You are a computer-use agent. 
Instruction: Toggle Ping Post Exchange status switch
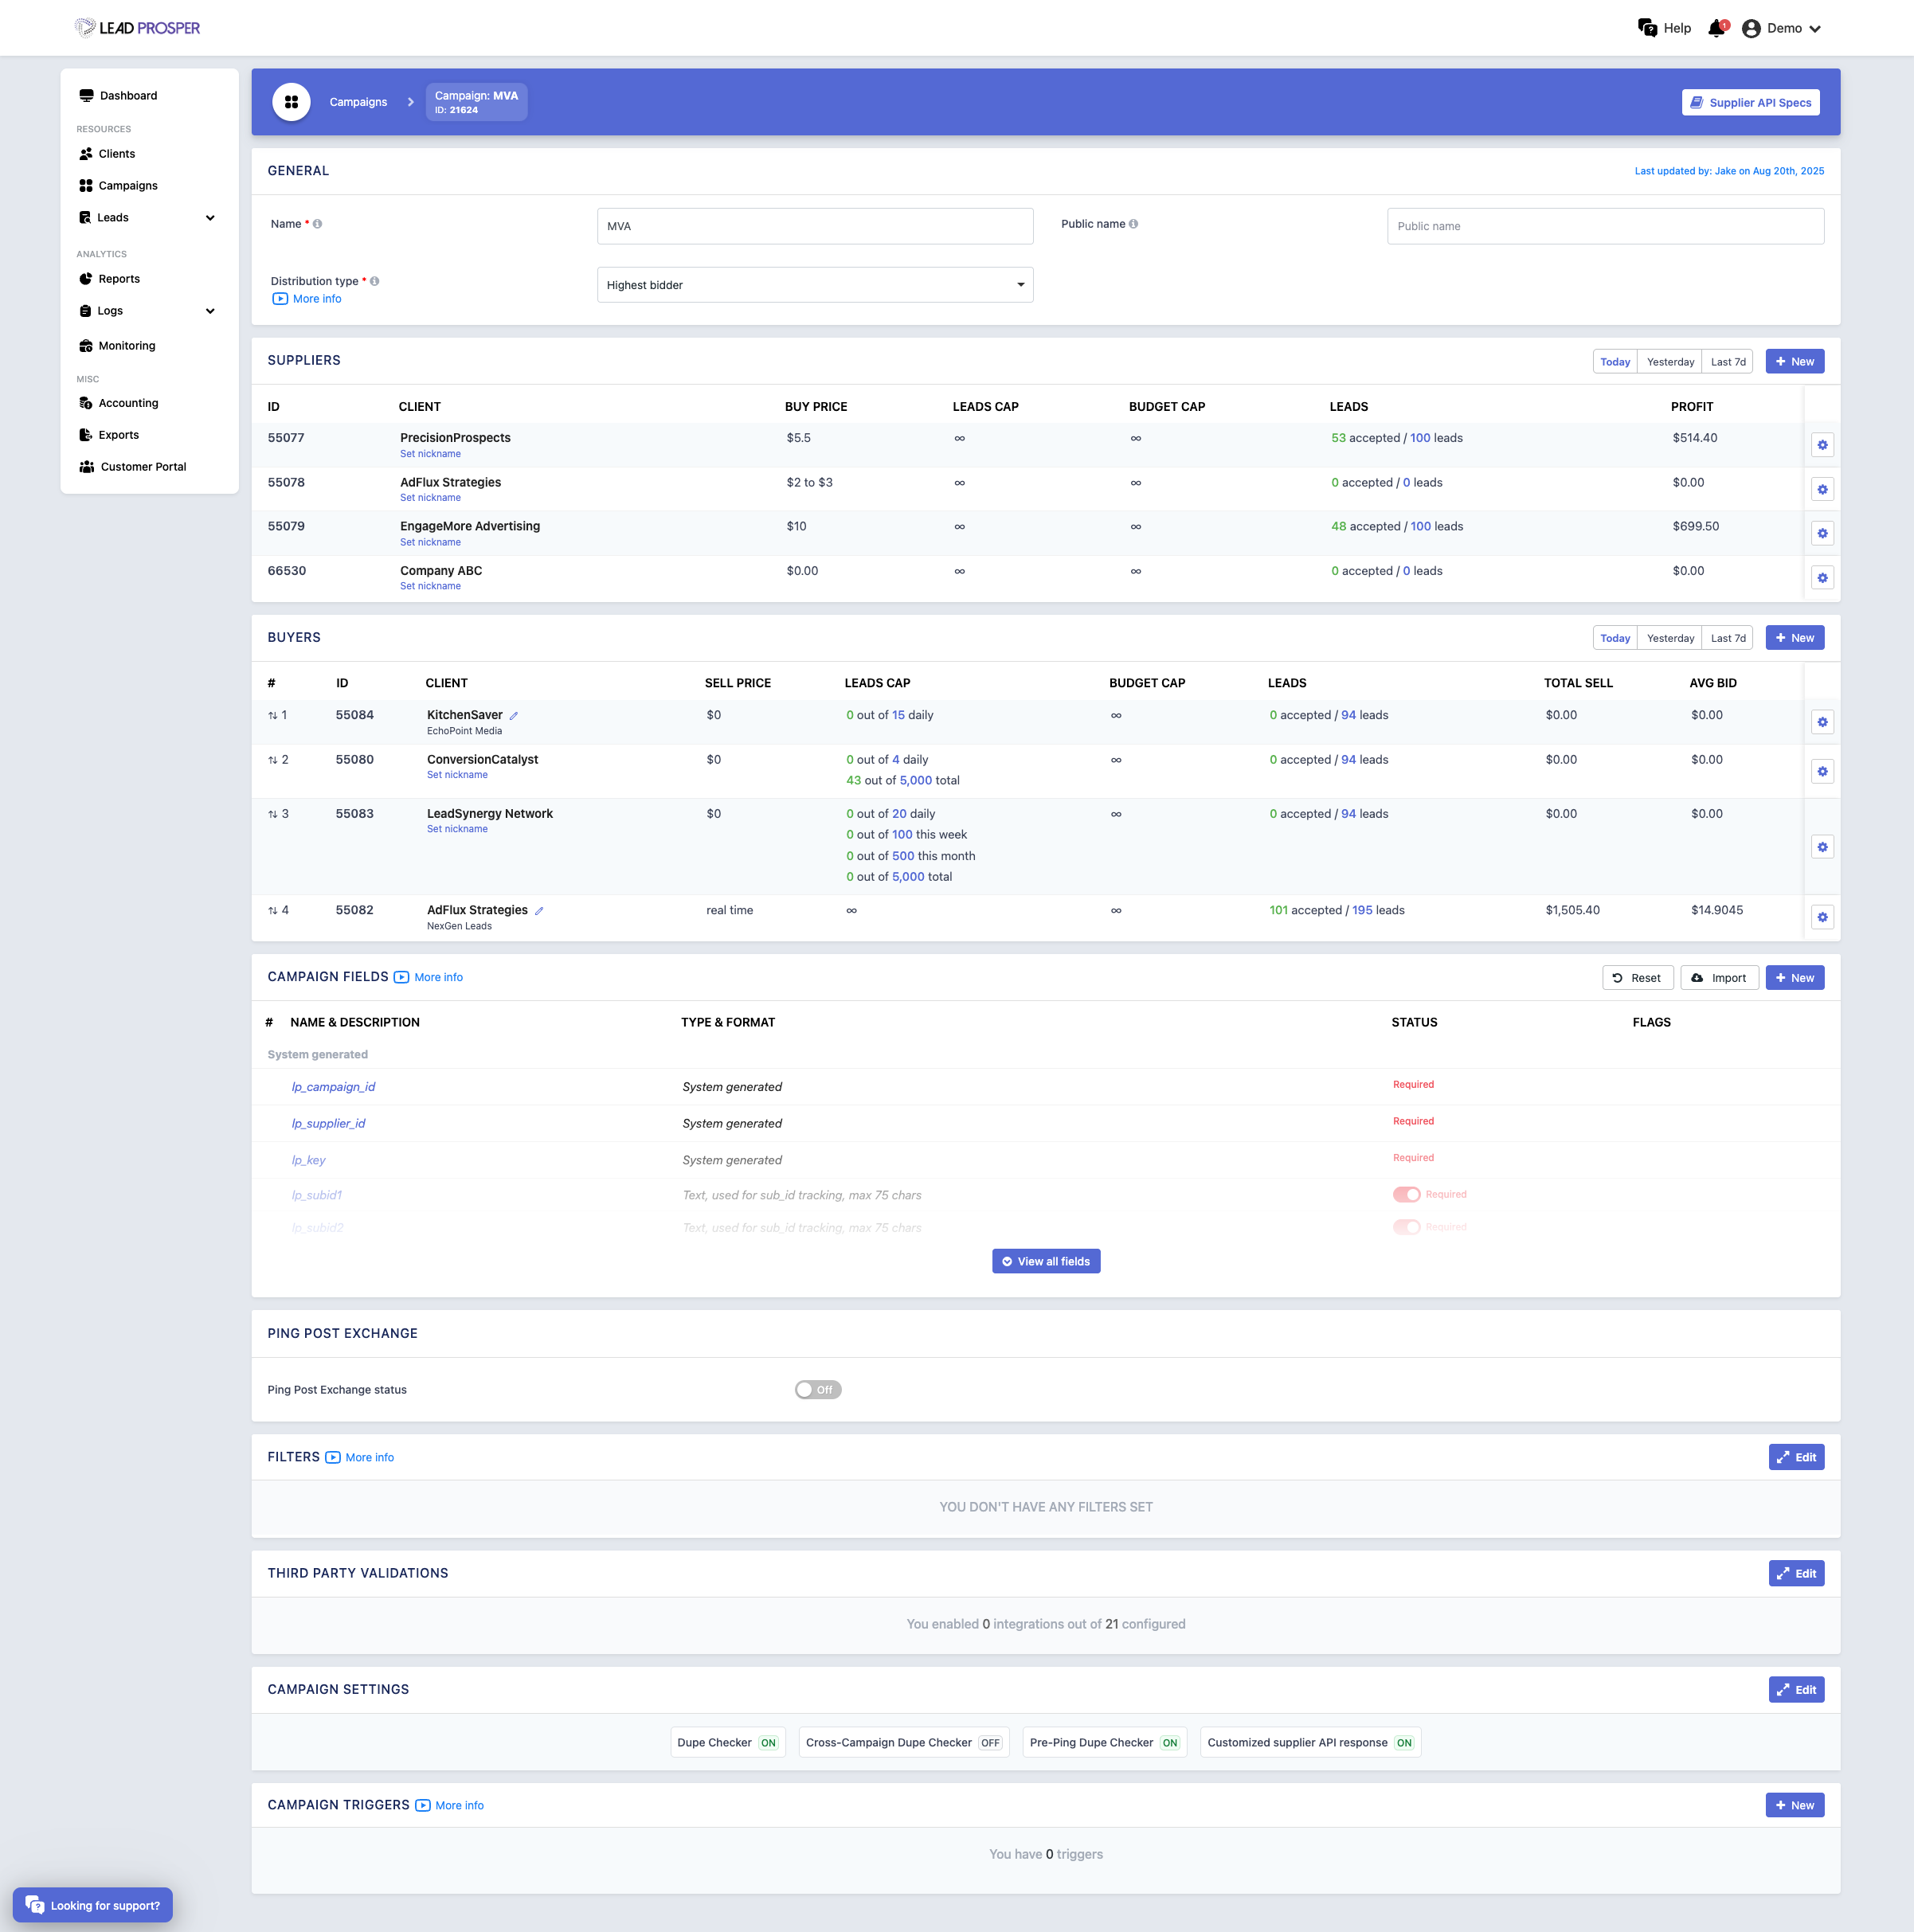817,1390
